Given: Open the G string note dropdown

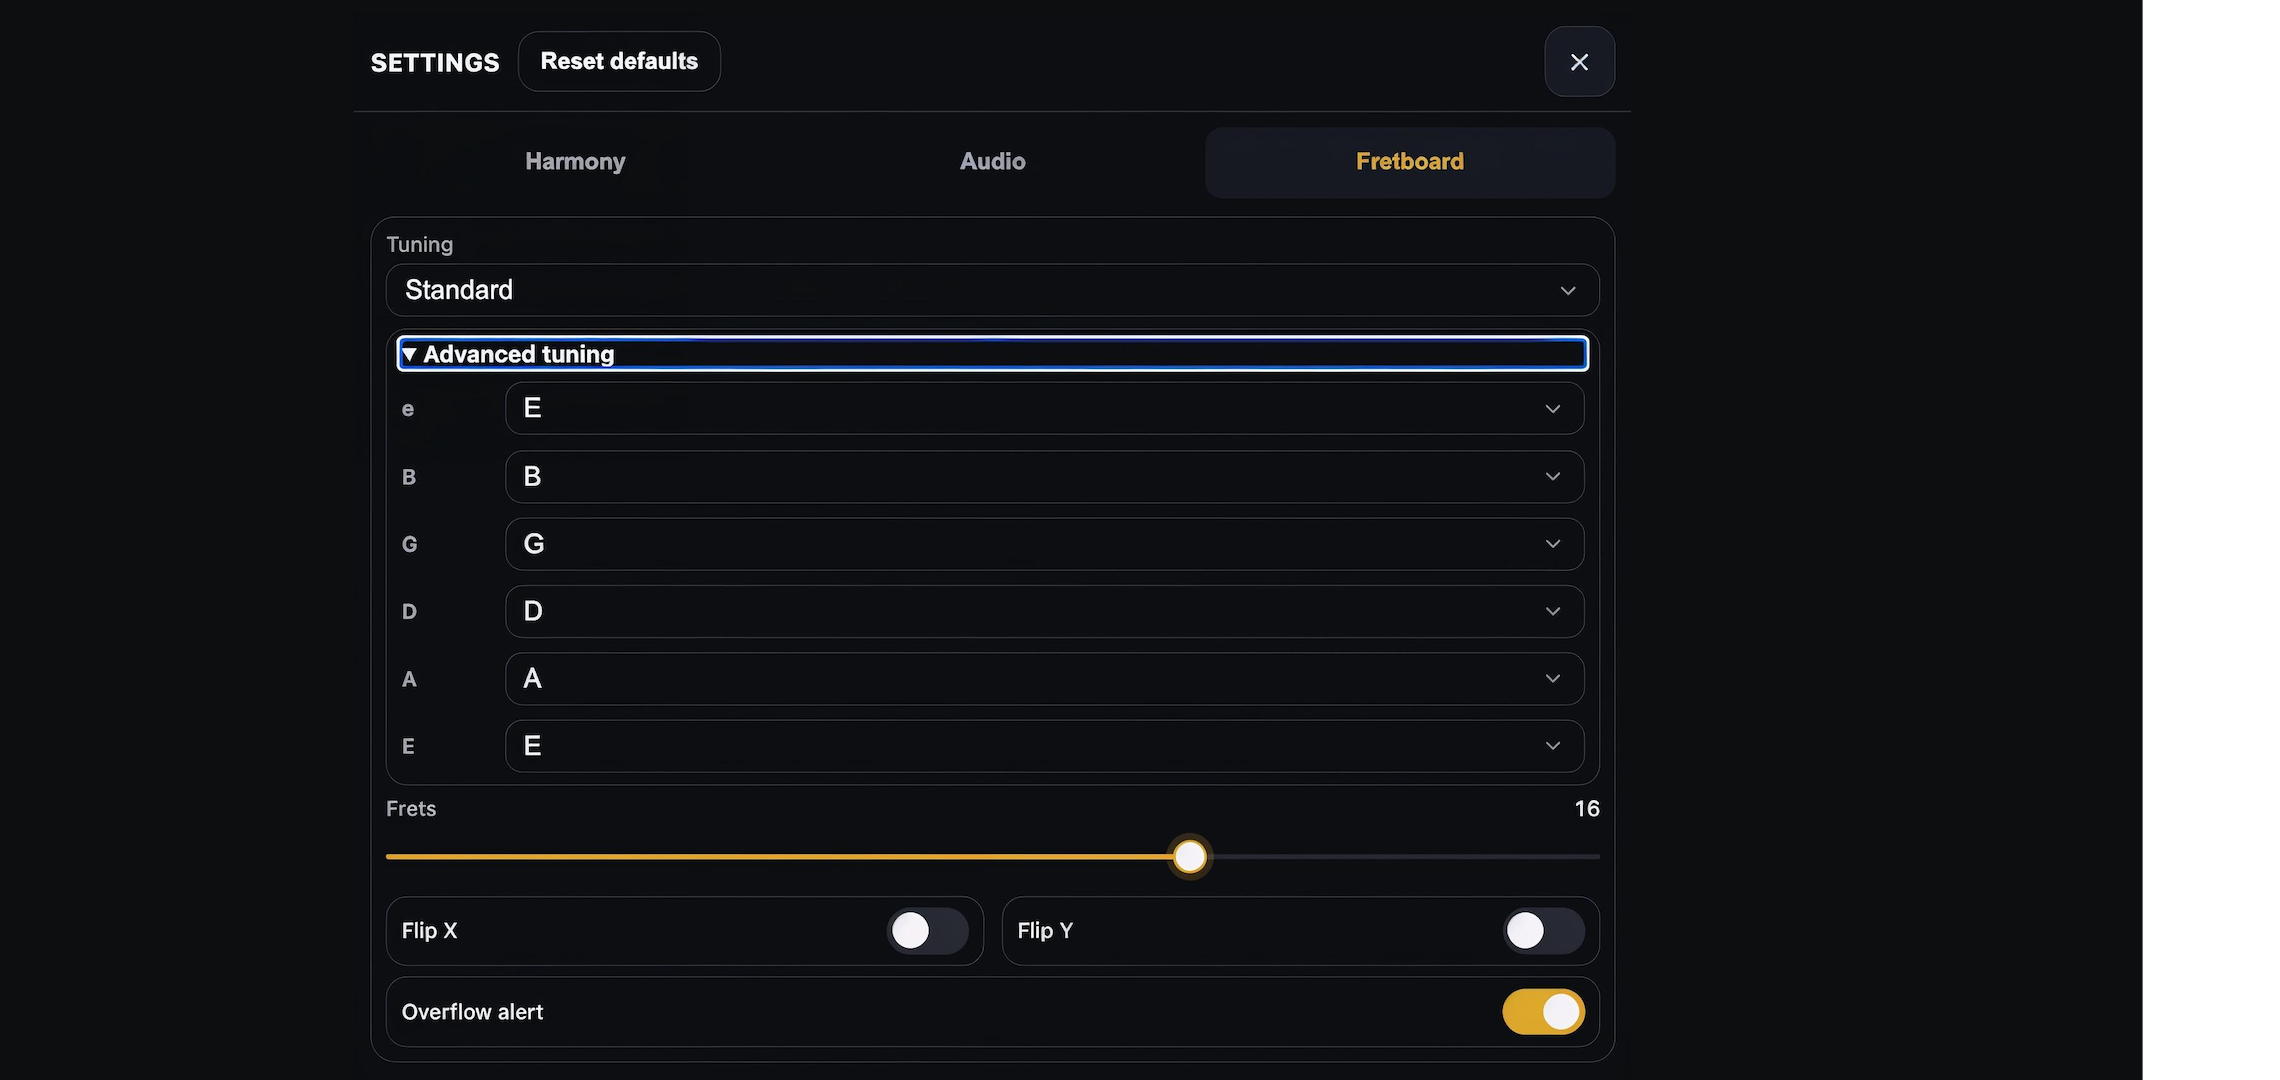Looking at the screenshot, I should pyautogui.click(x=1044, y=544).
